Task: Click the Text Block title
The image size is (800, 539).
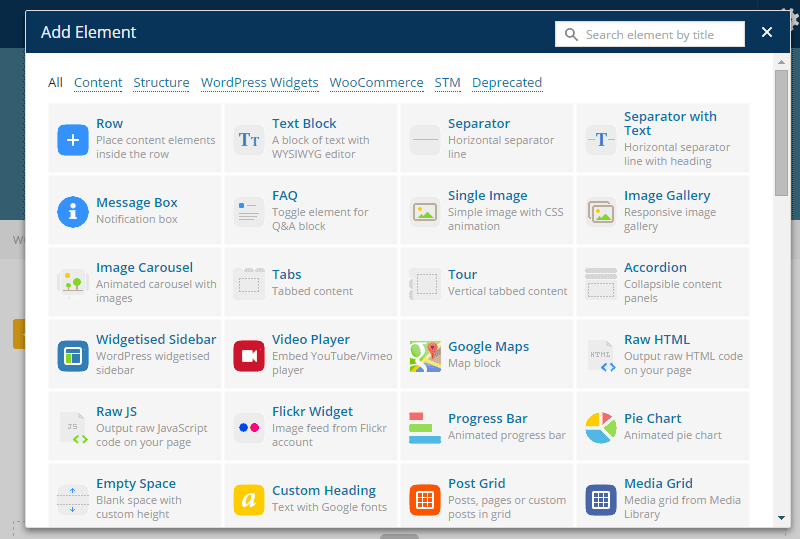Action: [x=304, y=124]
